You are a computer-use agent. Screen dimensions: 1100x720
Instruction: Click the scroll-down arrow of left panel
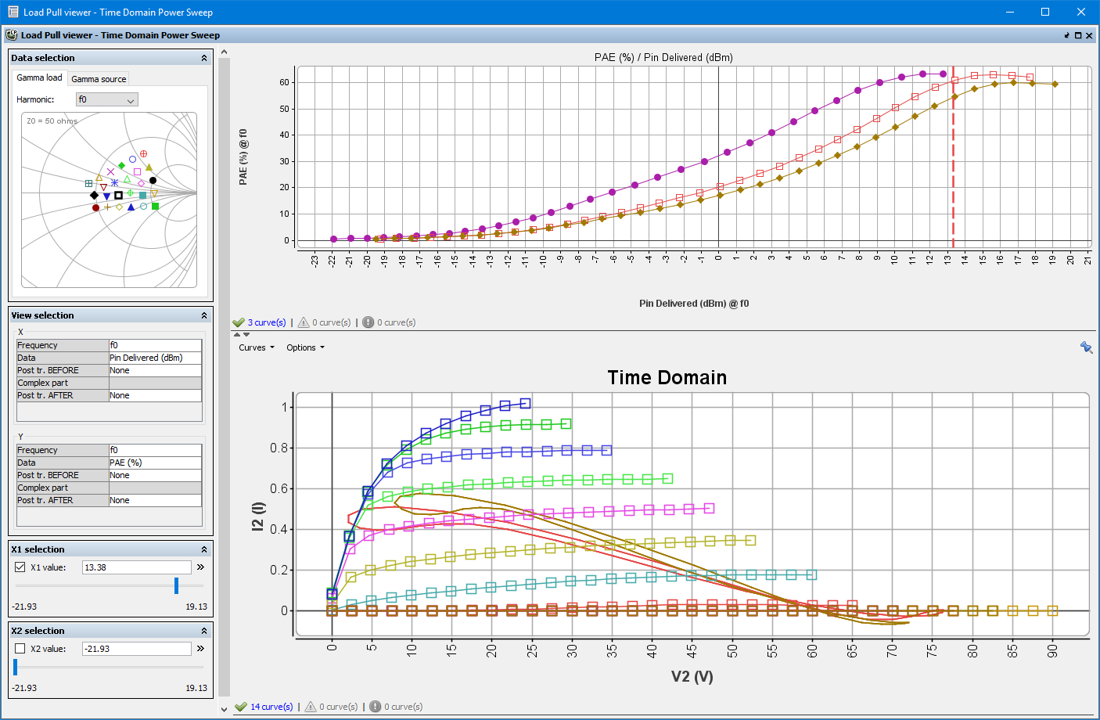[224, 709]
